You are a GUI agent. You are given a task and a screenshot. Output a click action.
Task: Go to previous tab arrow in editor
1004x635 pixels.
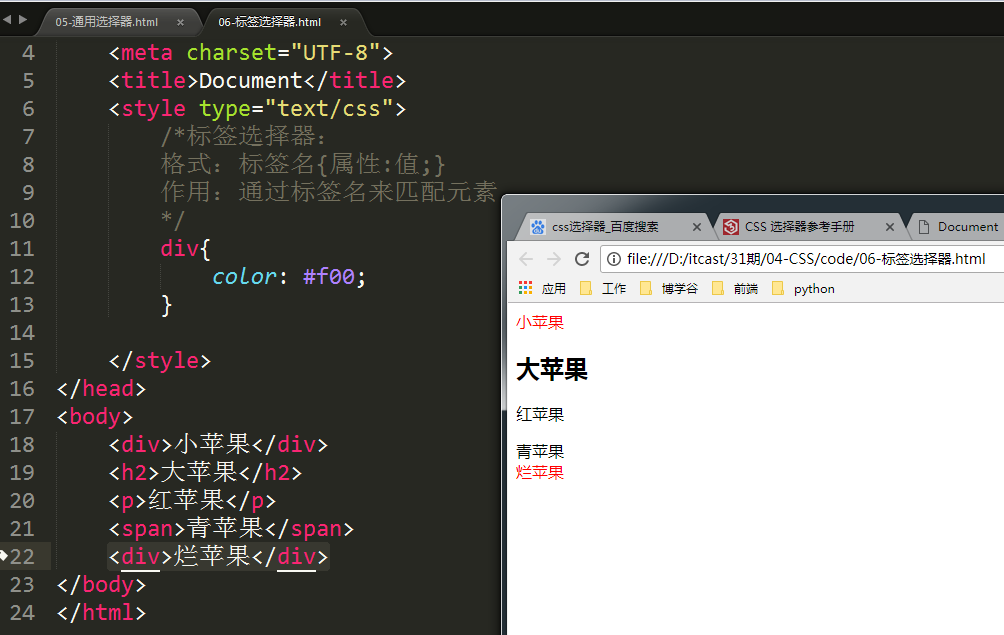(7, 20)
